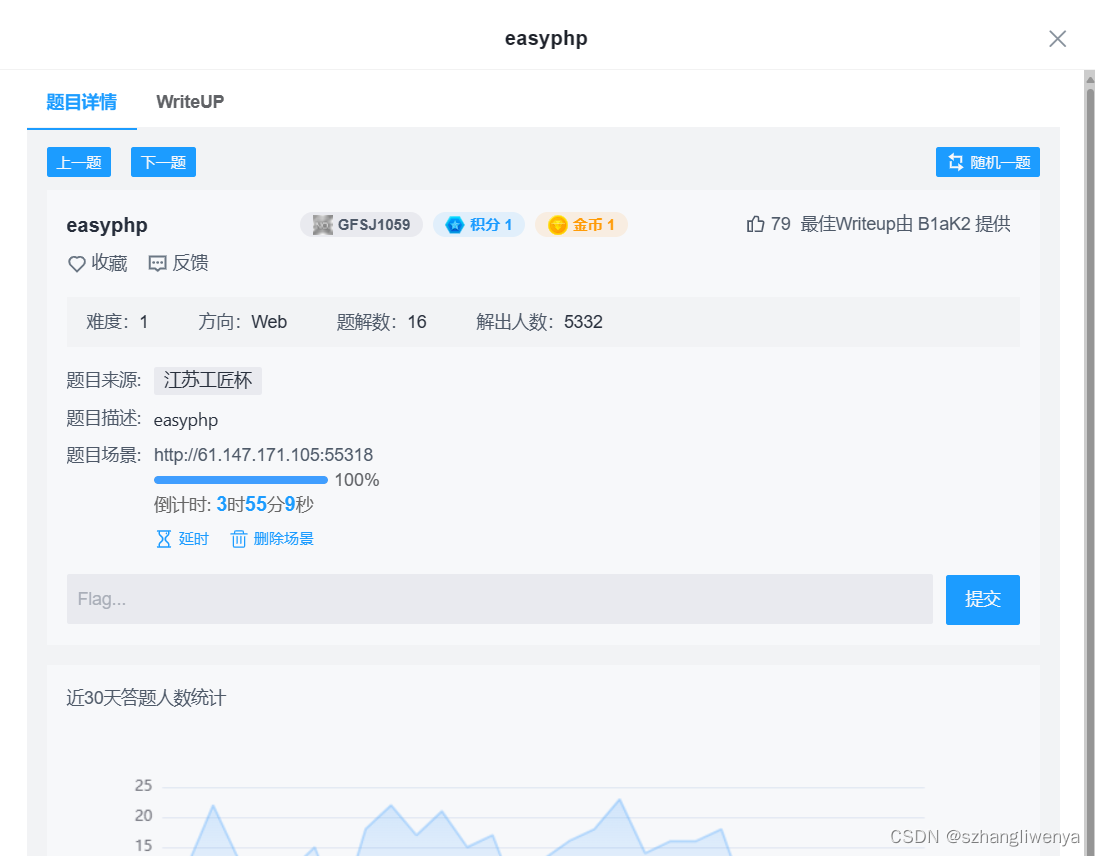Click the 下一题 next question button

163,161
